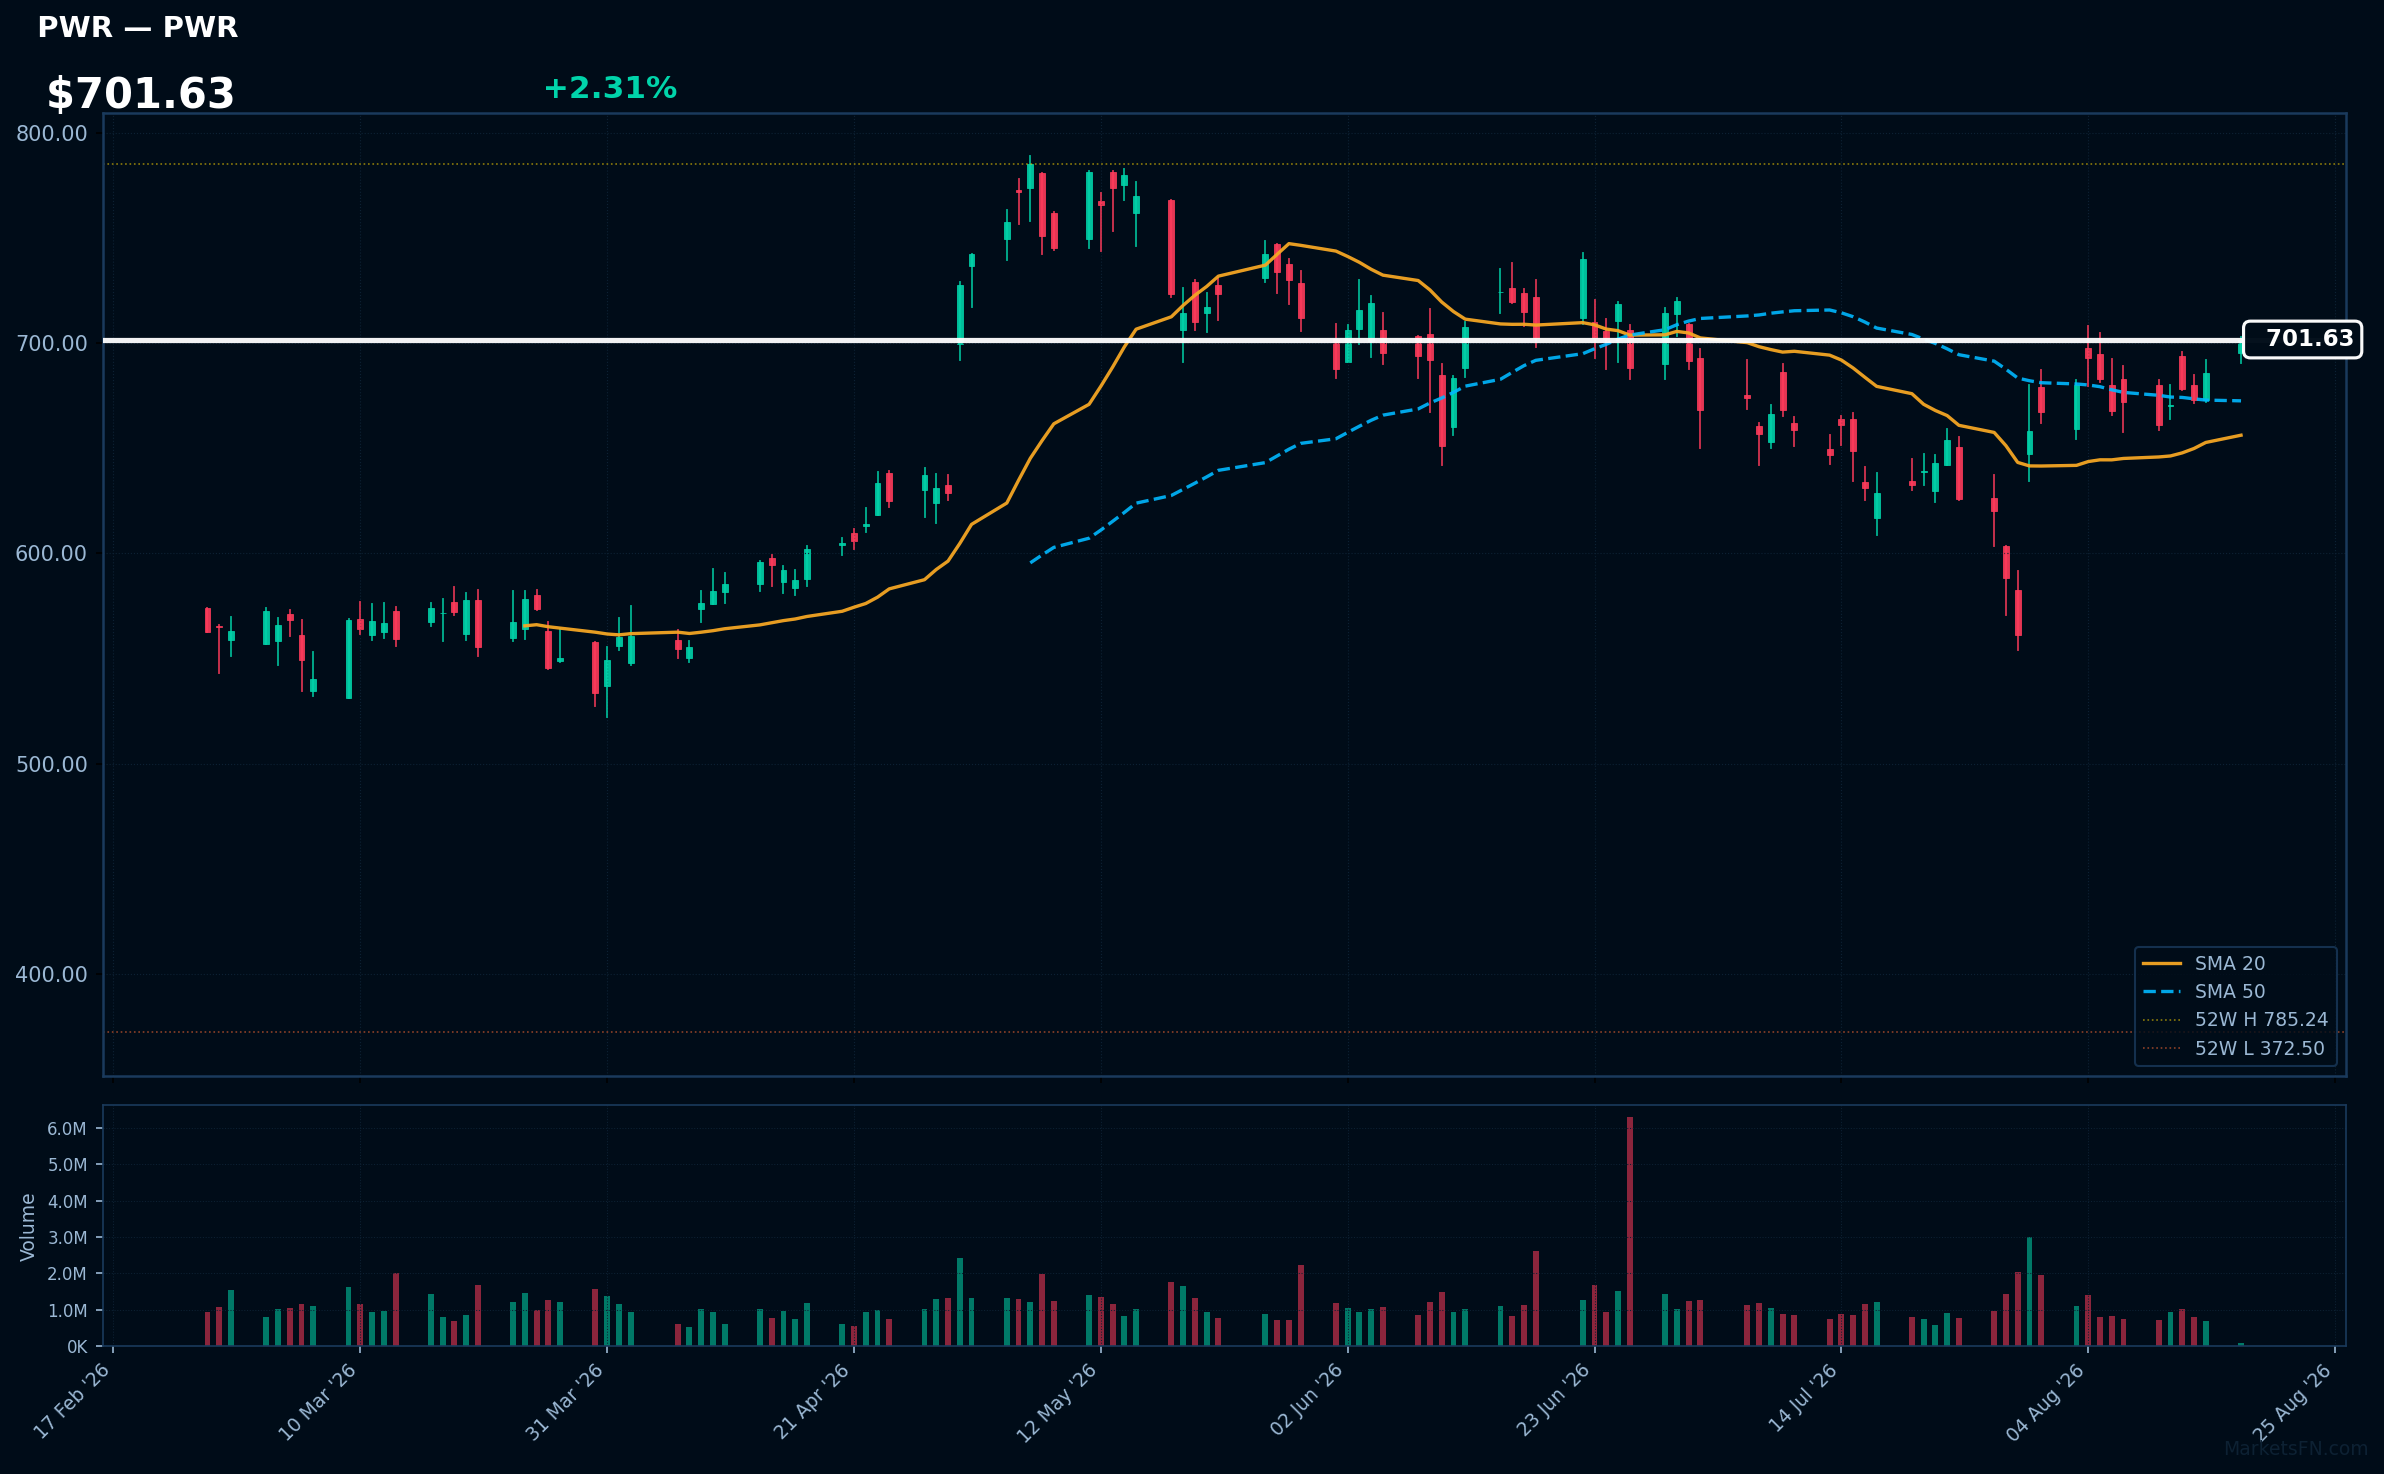Click the "17 Feb '26" date label
Image resolution: width=2384 pixels, height=1474 pixels.
pyautogui.click(x=72, y=1401)
